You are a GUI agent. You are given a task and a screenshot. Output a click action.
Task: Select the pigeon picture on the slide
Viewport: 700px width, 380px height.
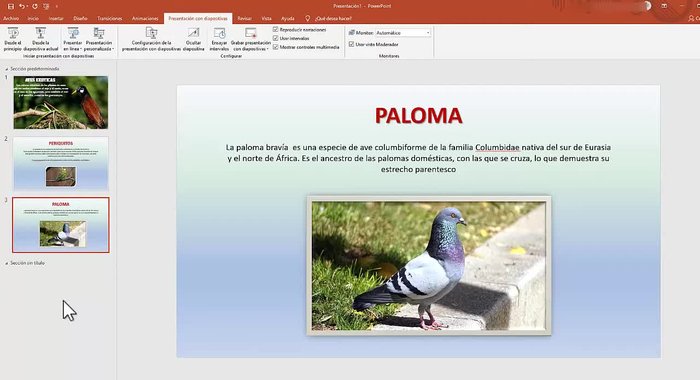pyautogui.click(x=429, y=266)
